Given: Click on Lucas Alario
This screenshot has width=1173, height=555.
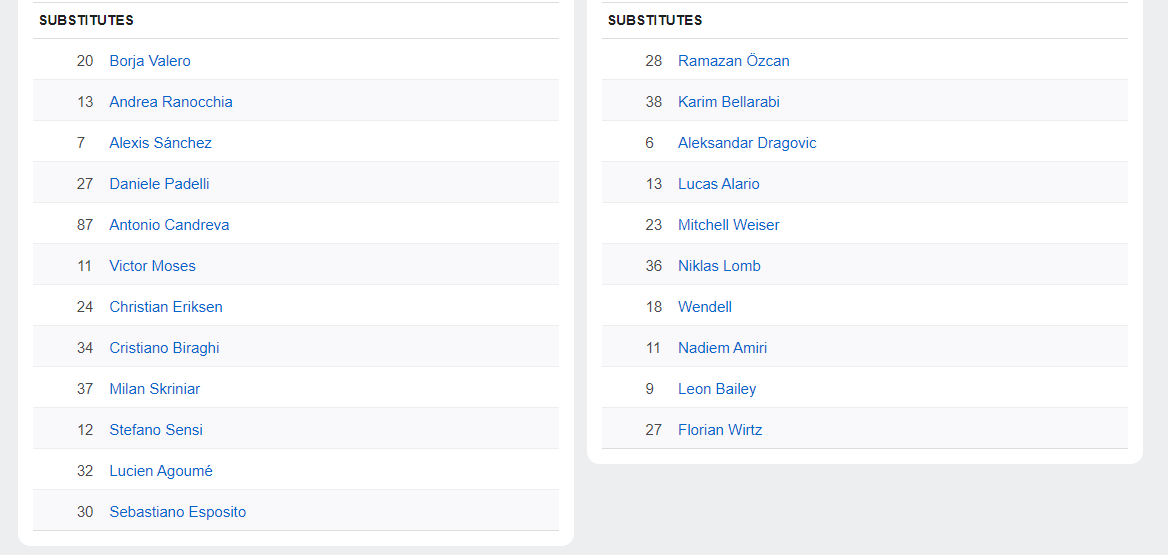Looking at the screenshot, I should 718,184.
